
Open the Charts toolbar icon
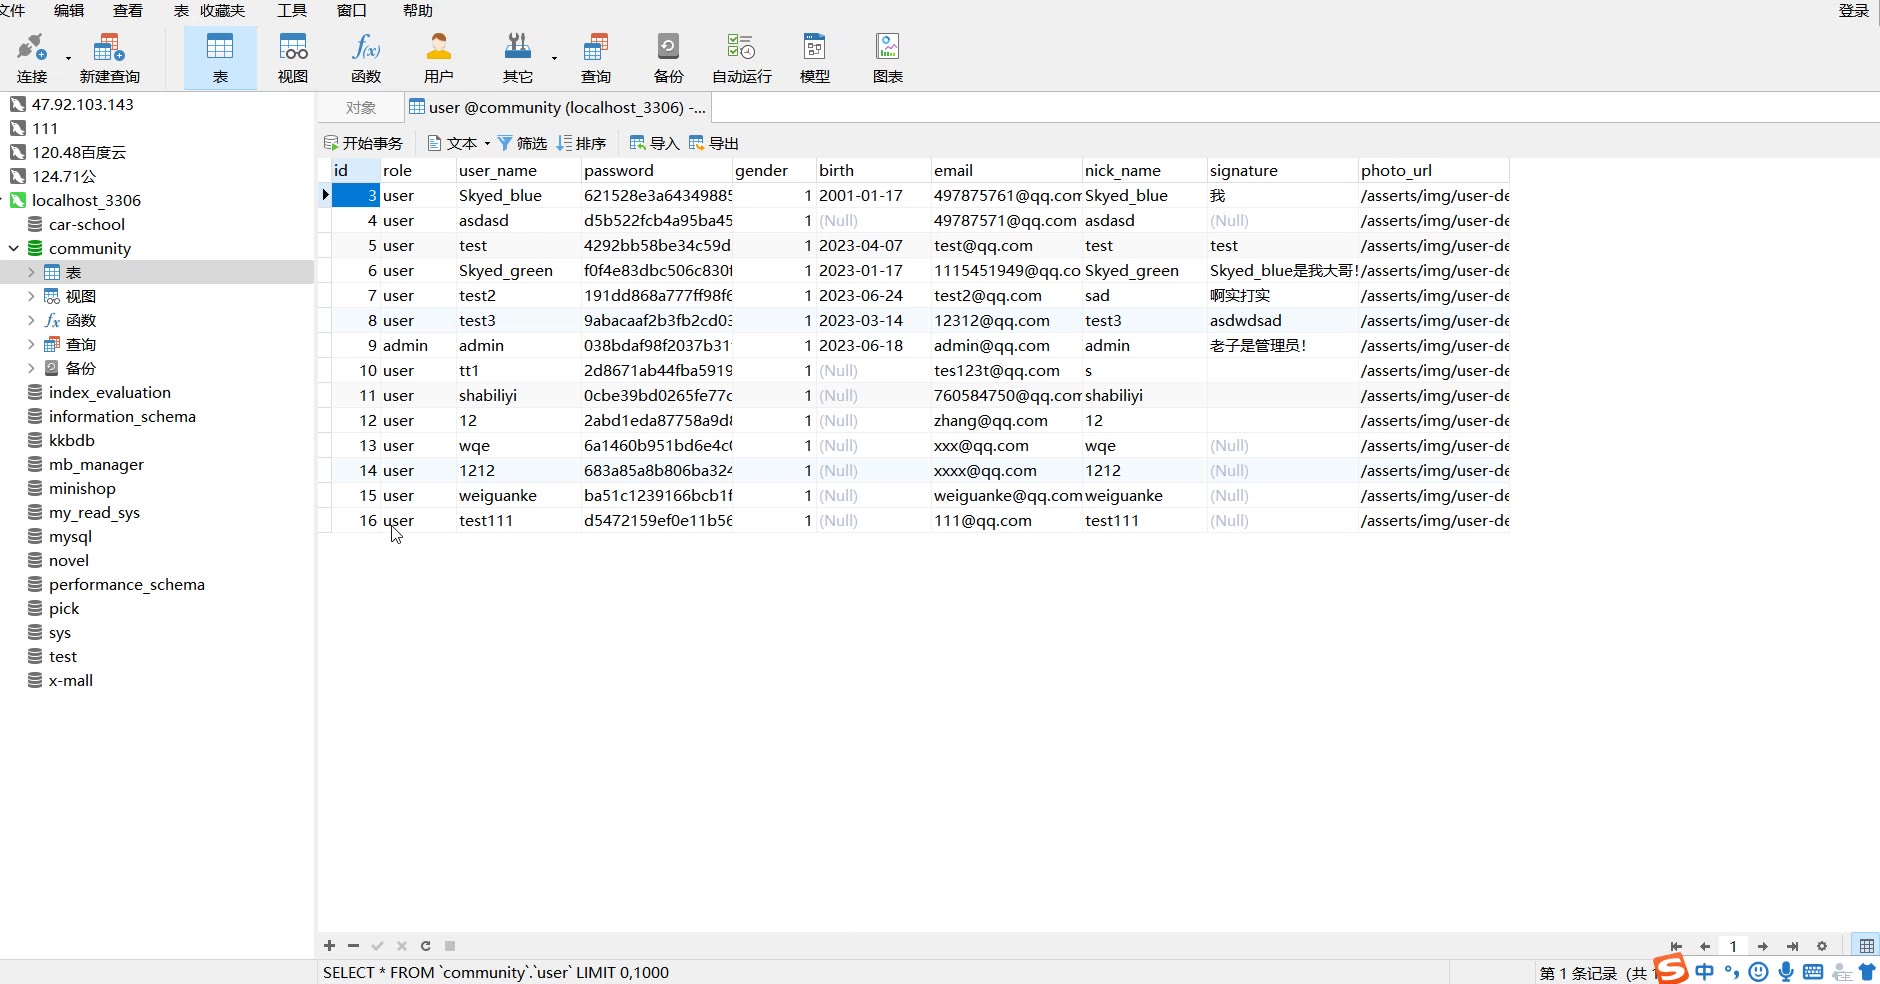(887, 58)
